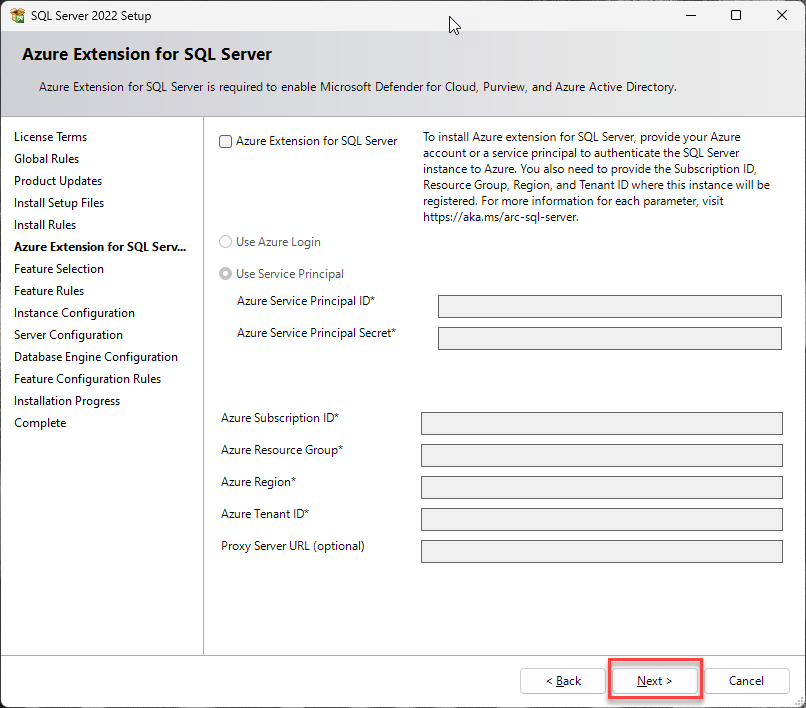The image size is (806, 708).
Task: Click the Azure Subscription ID input box
Action: (601, 423)
